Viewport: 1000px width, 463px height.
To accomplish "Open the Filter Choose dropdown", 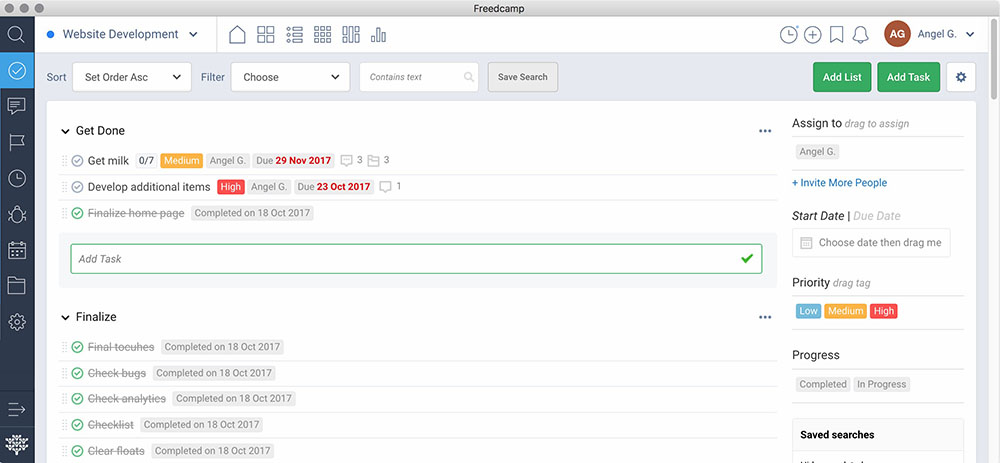I will [290, 77].
